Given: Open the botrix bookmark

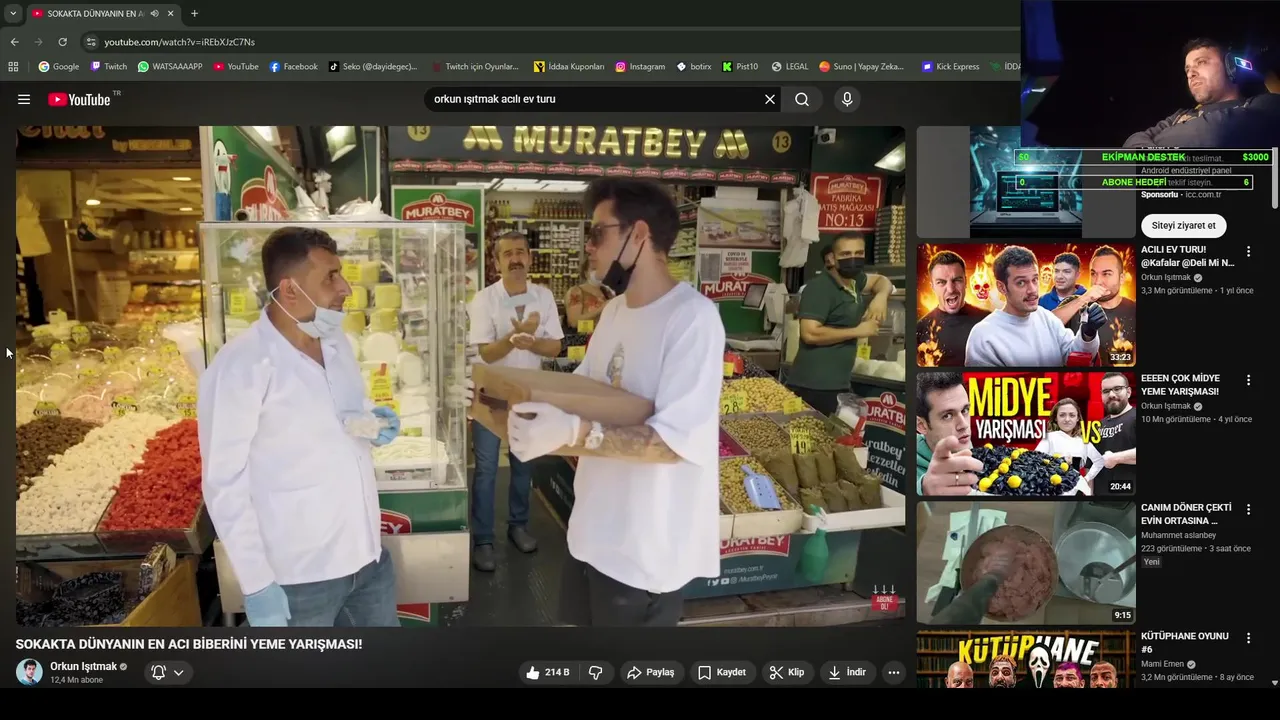Looking at the screenshot, I should click(x=694, y=67).
